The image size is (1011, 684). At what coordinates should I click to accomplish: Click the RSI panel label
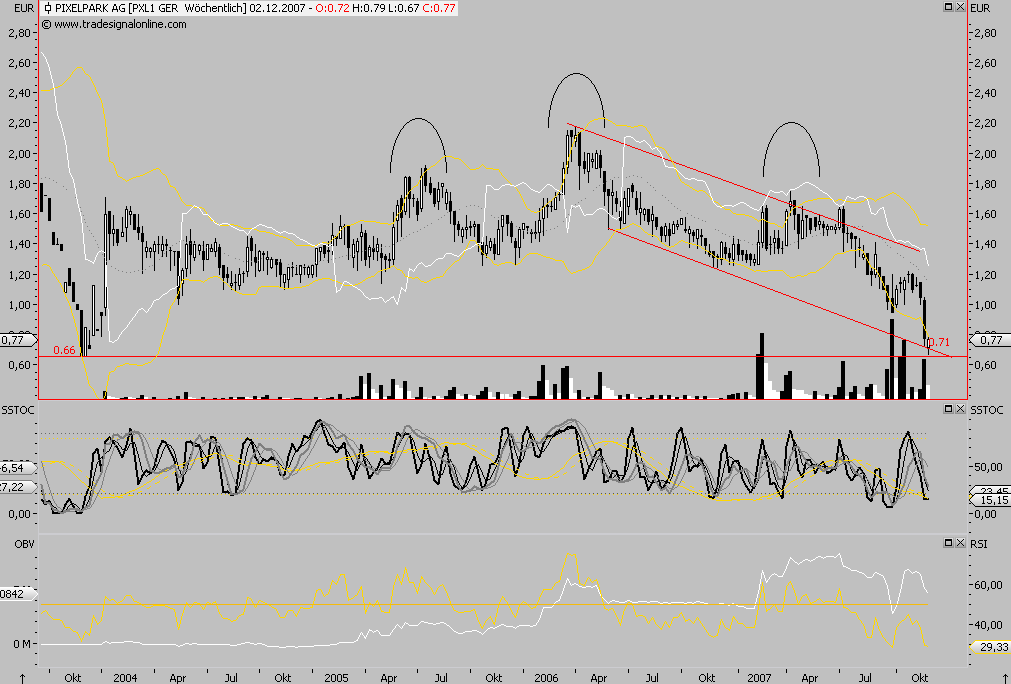980,541
